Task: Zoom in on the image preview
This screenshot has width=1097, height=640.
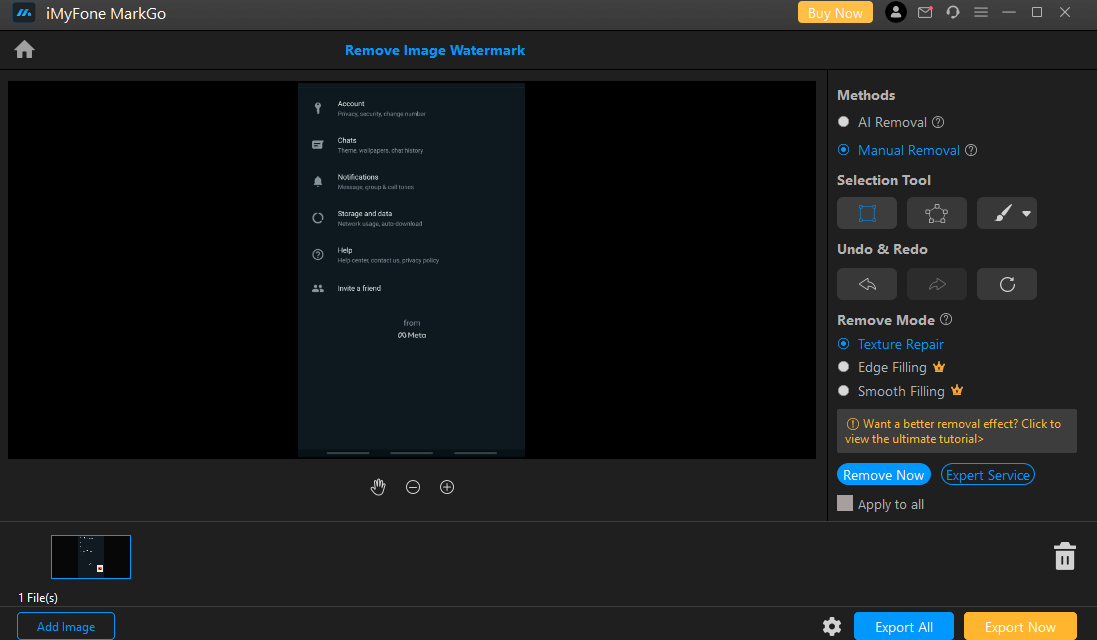Action: coord(447,487)
